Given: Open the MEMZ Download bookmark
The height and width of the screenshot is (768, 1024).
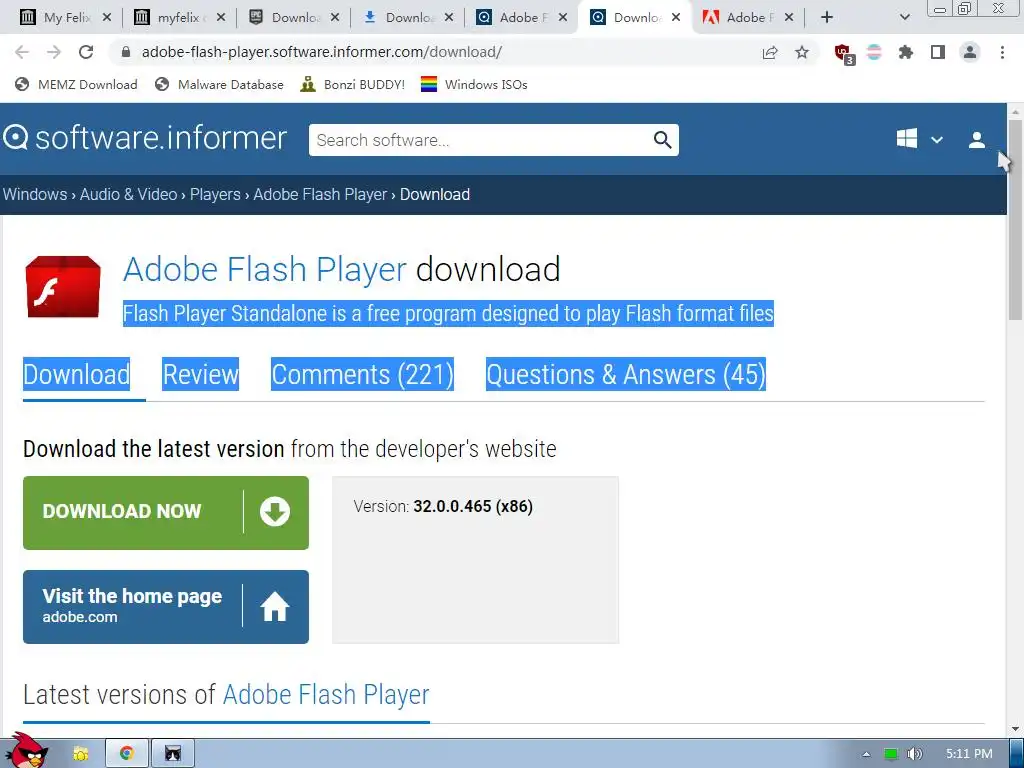Looking at the screenshot, I should [76, 84].
